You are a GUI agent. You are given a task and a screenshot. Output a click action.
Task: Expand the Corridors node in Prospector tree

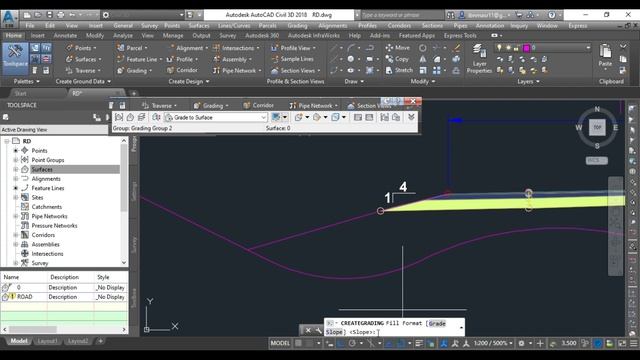click(16, 235)
